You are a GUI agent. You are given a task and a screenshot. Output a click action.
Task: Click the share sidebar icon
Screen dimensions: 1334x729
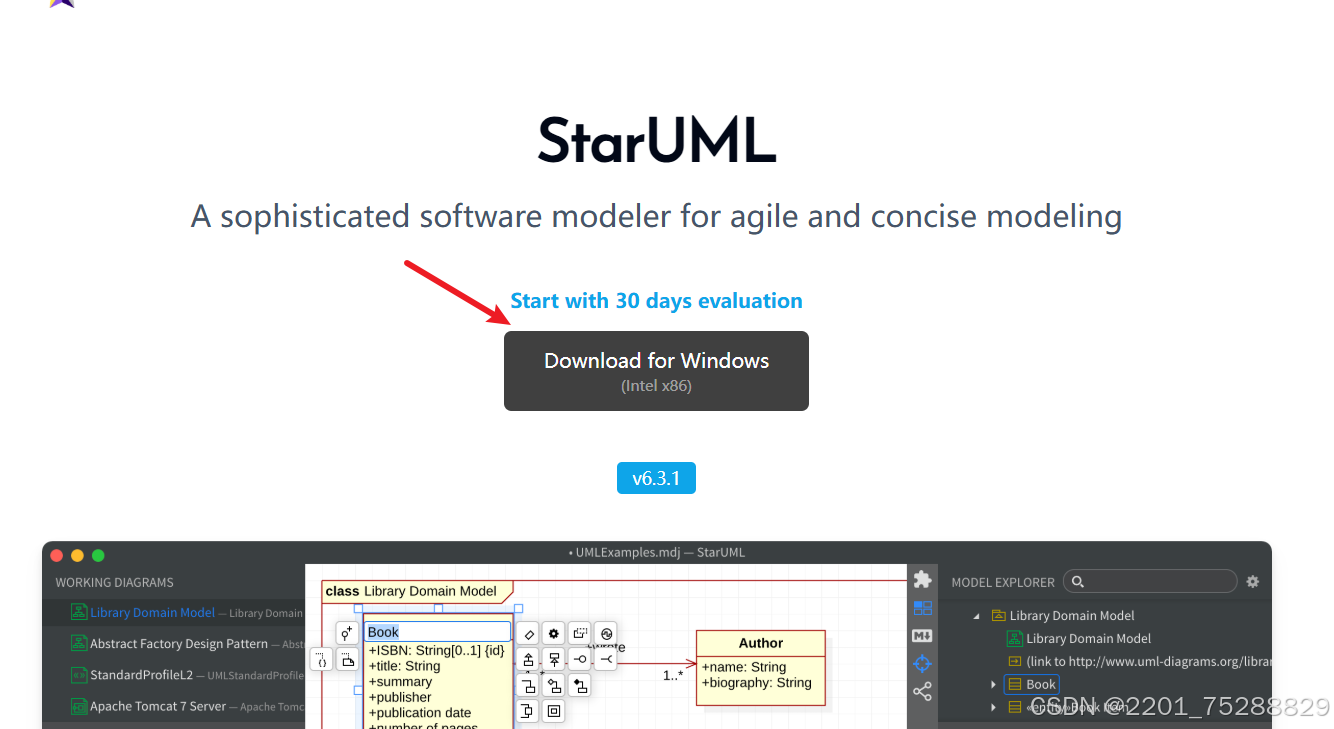click(922, 691)
